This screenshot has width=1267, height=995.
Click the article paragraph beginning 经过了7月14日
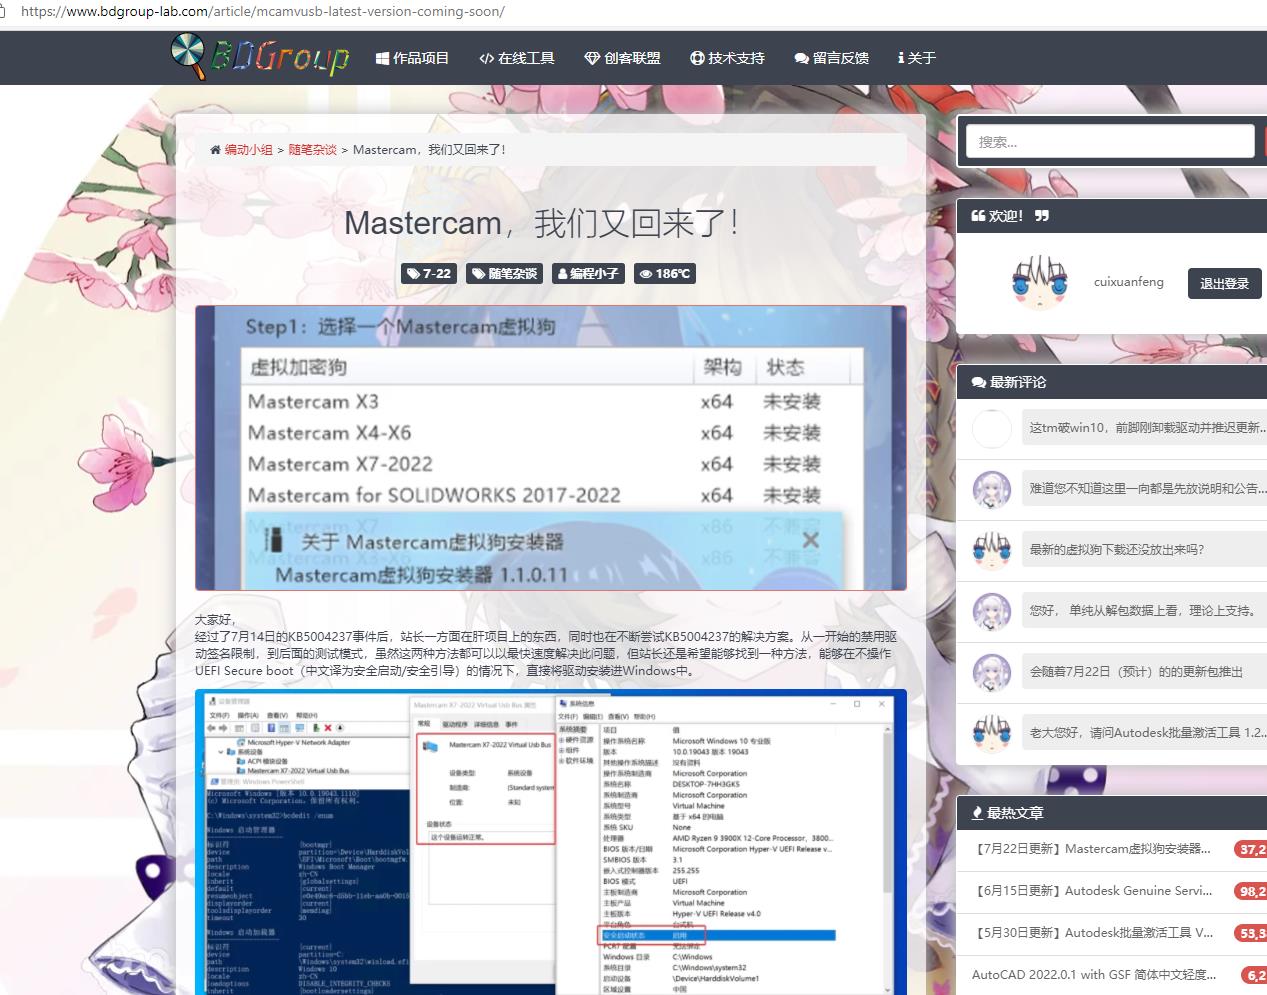point(545,653)
